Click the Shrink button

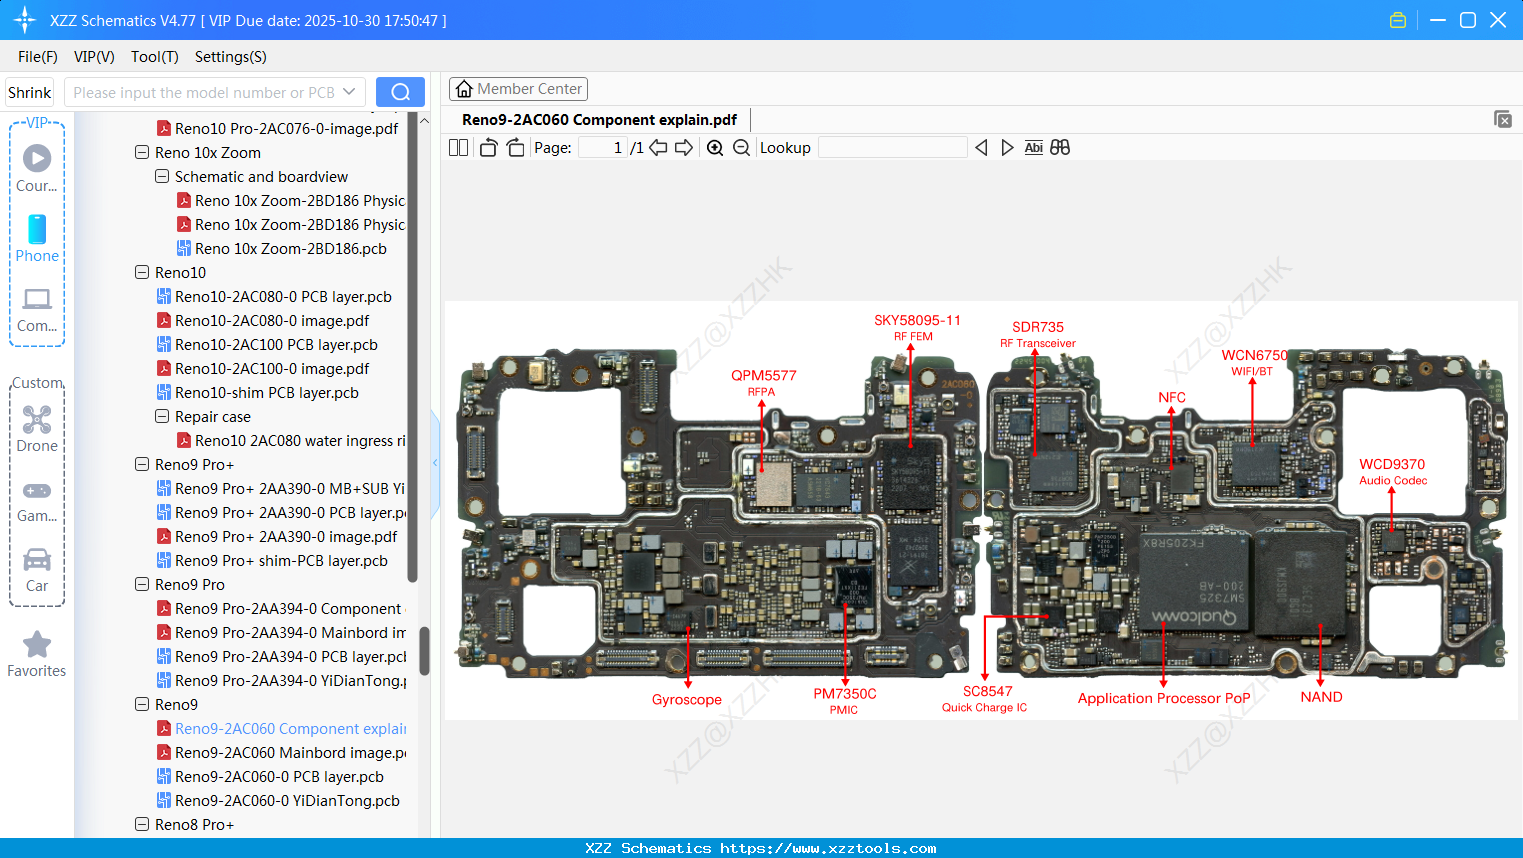[29, 92]
